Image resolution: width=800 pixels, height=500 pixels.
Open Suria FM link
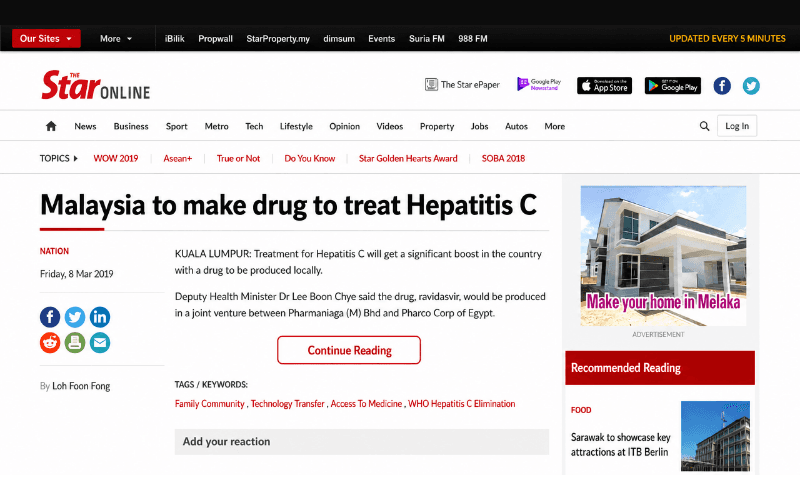tap(427, 39)
